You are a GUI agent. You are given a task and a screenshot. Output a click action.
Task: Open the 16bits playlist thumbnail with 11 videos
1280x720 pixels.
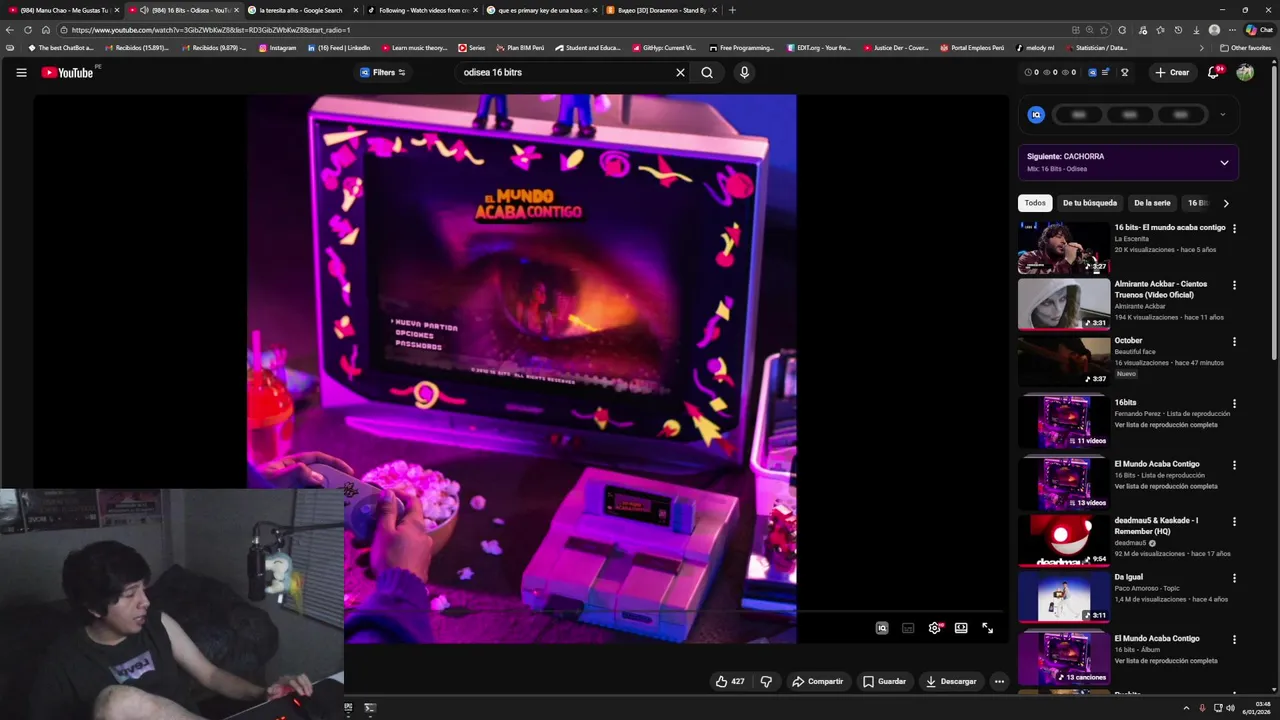tap(1063, 421)
